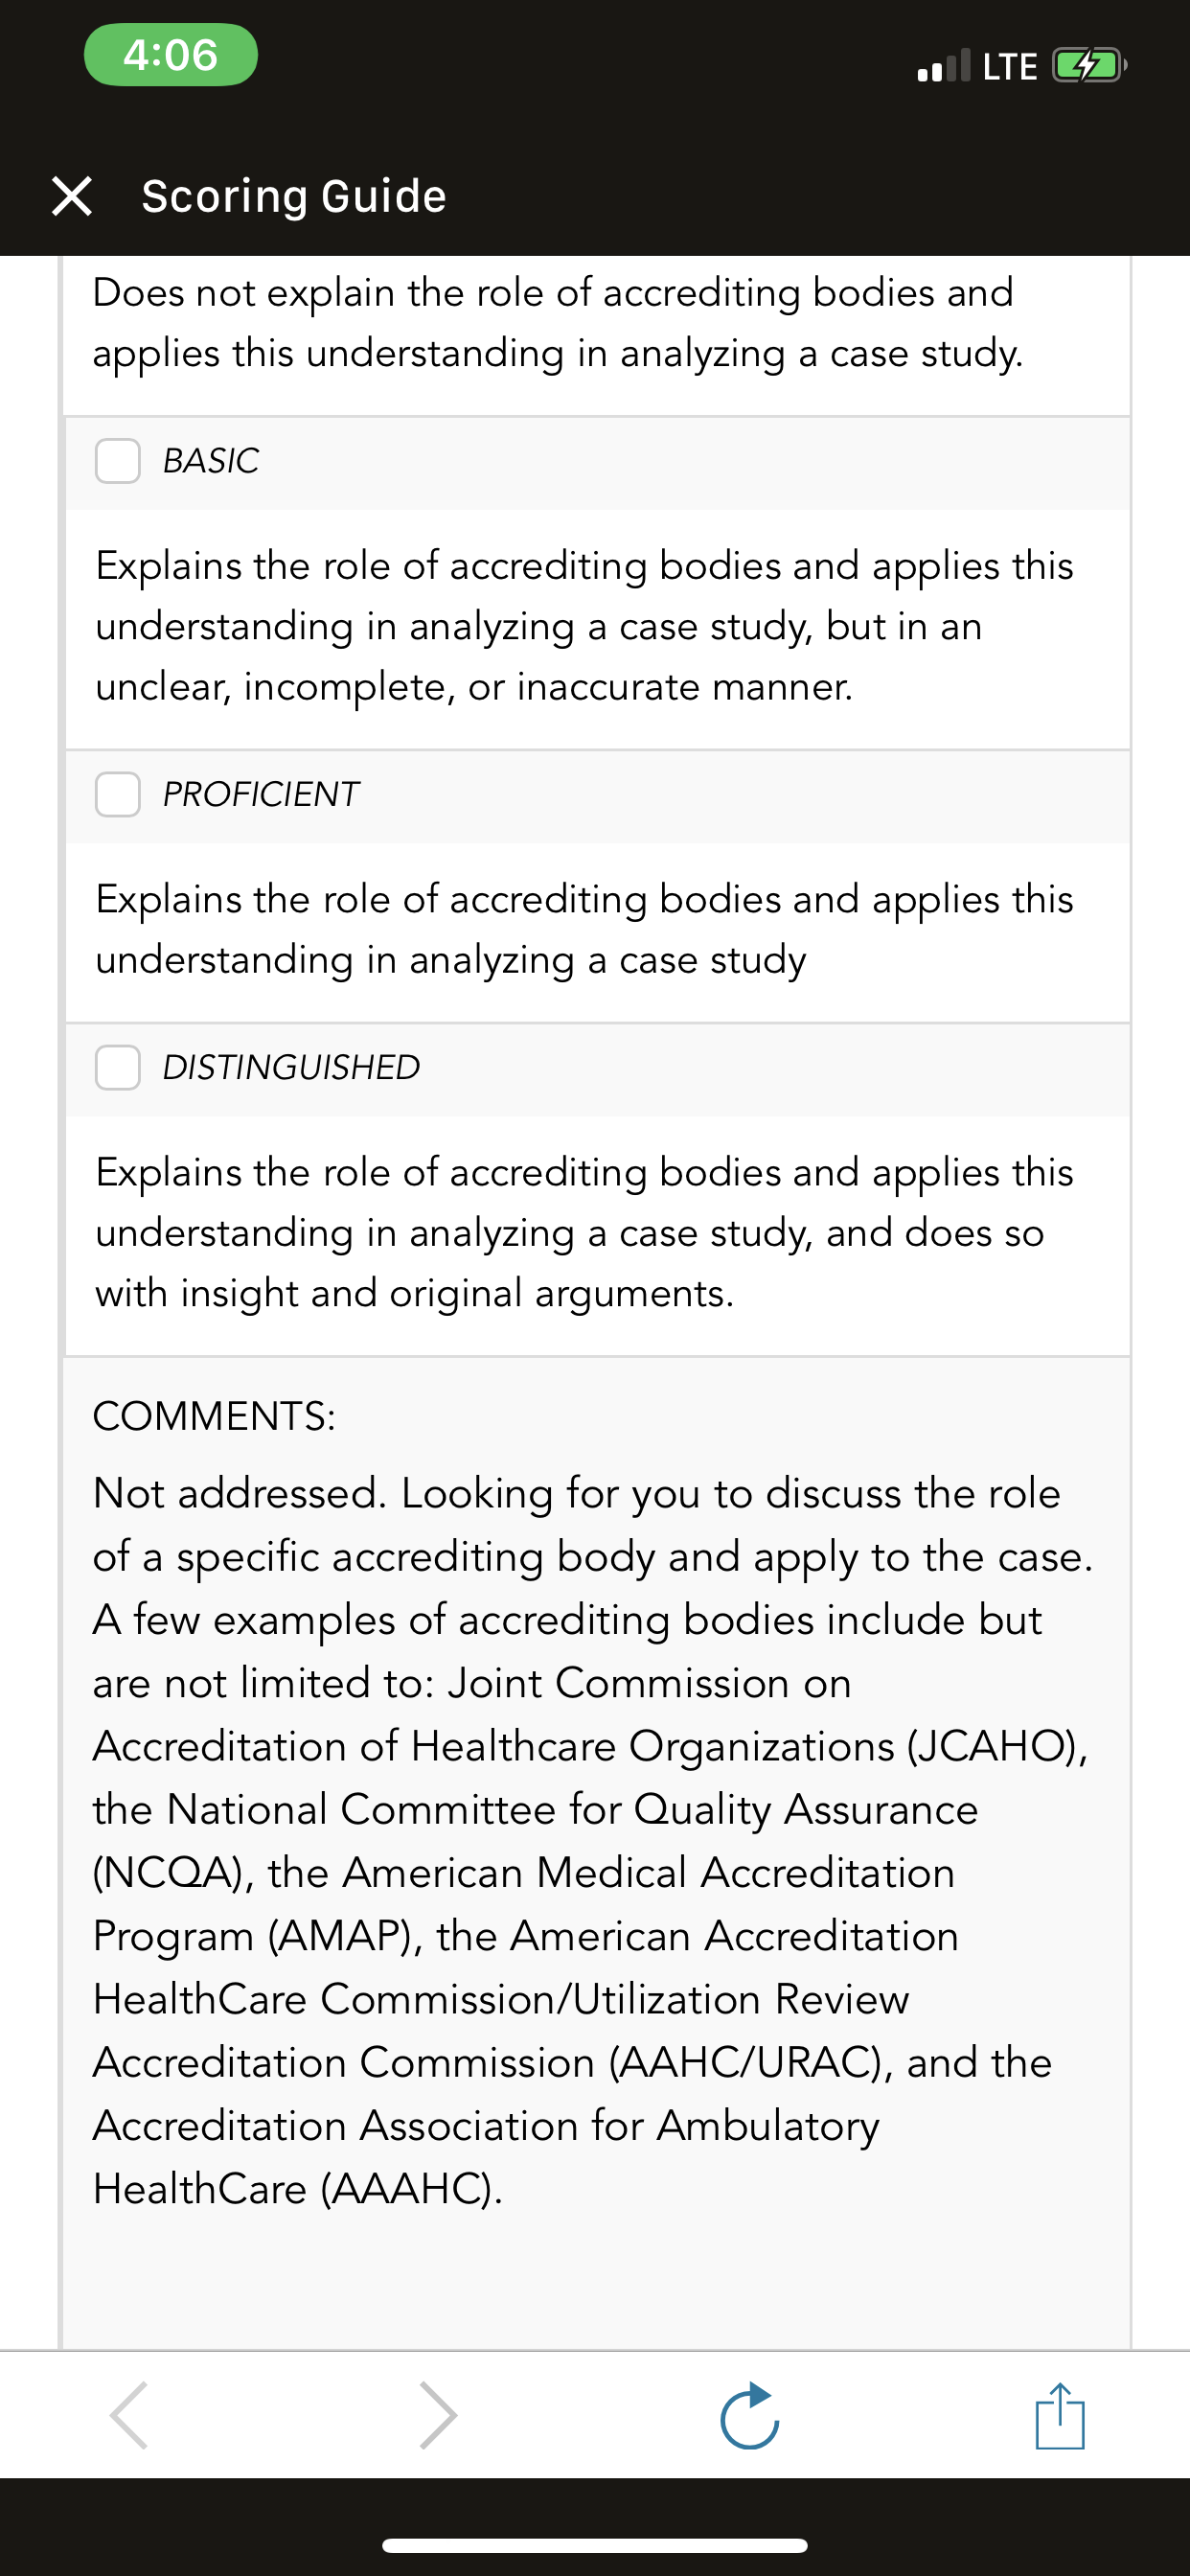1190x2576 pixels.
Task: Check the PROFICIENT checkbox
Action: coord(118,794)
